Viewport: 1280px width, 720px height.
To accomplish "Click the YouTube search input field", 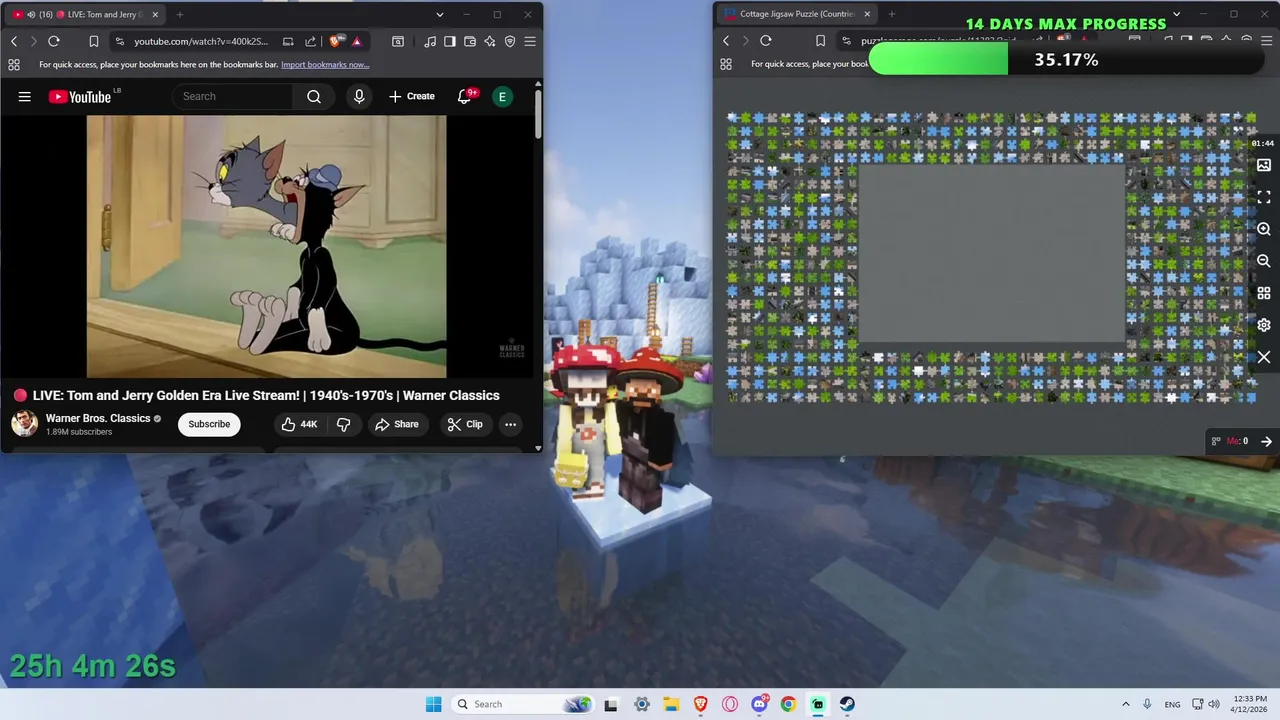I will pos(233,96).
